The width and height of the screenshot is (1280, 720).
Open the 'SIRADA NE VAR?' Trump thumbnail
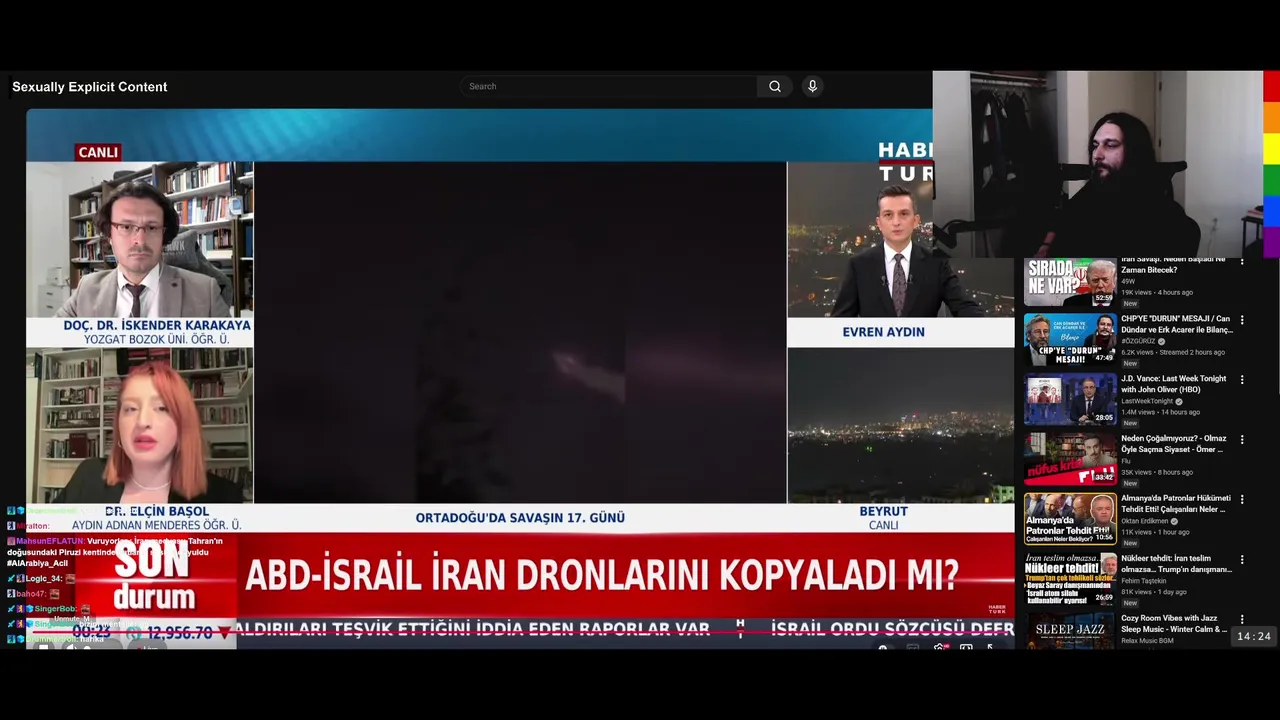pos(1070,282)
